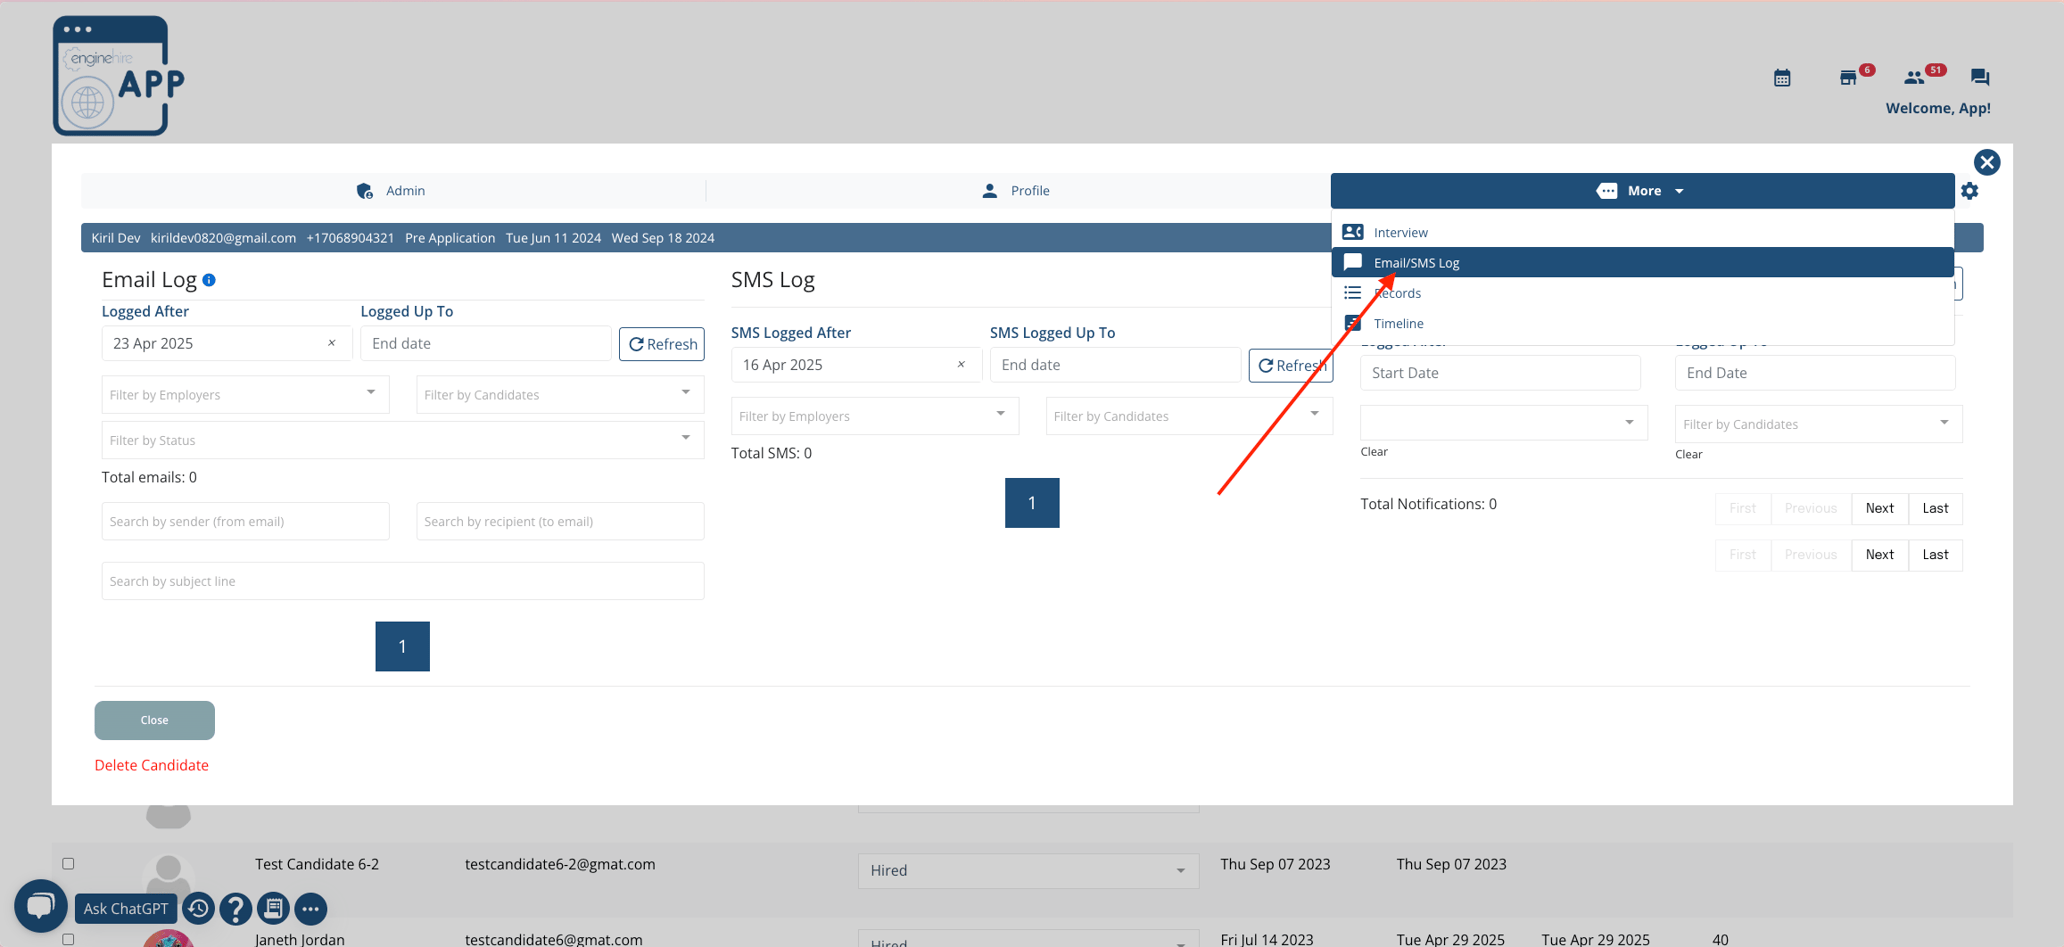This screenshot has height=947, width=2064.
Task: Open the calendar icon in the header
Action: pos(1781,77)
